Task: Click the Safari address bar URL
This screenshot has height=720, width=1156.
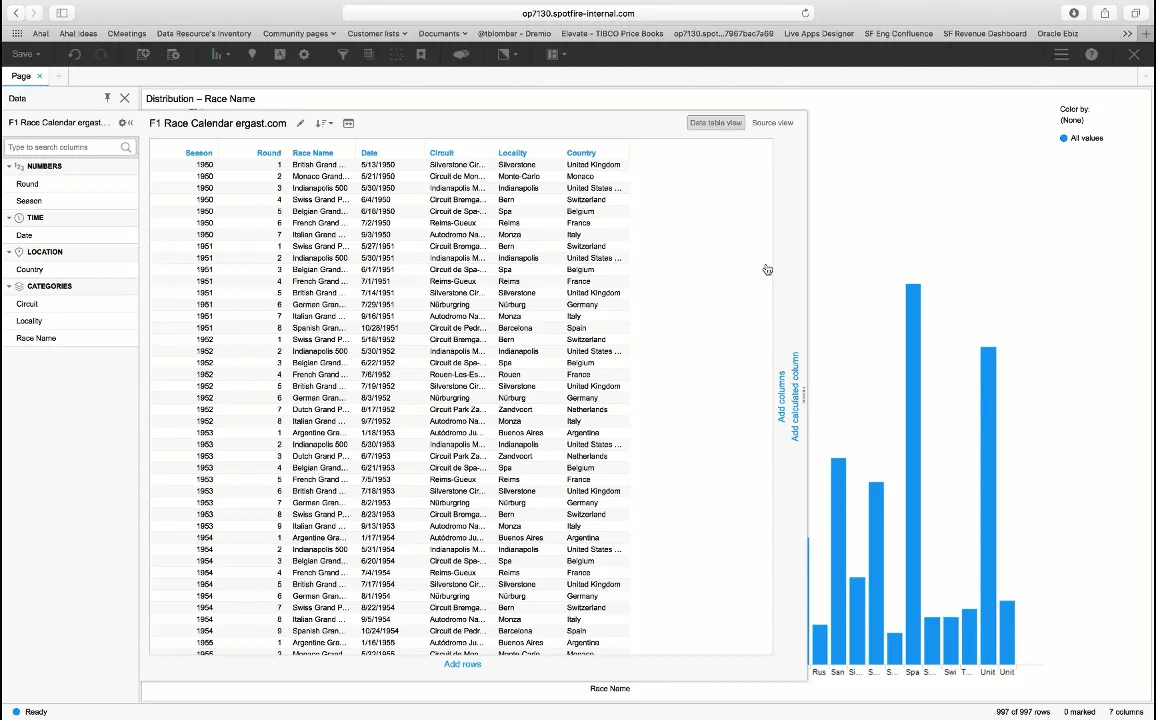Action: pos(578,13)
